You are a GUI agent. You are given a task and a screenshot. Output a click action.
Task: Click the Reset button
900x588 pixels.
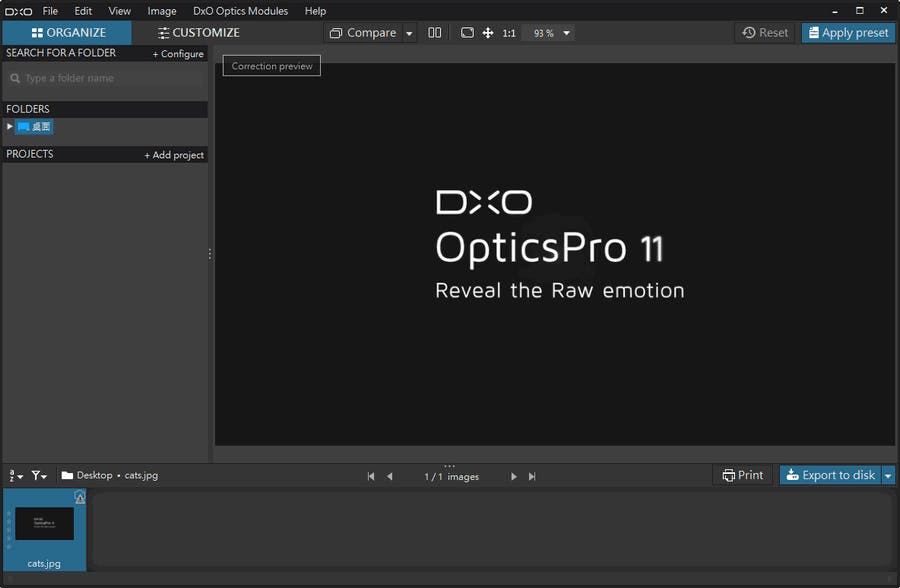[765, 33]
